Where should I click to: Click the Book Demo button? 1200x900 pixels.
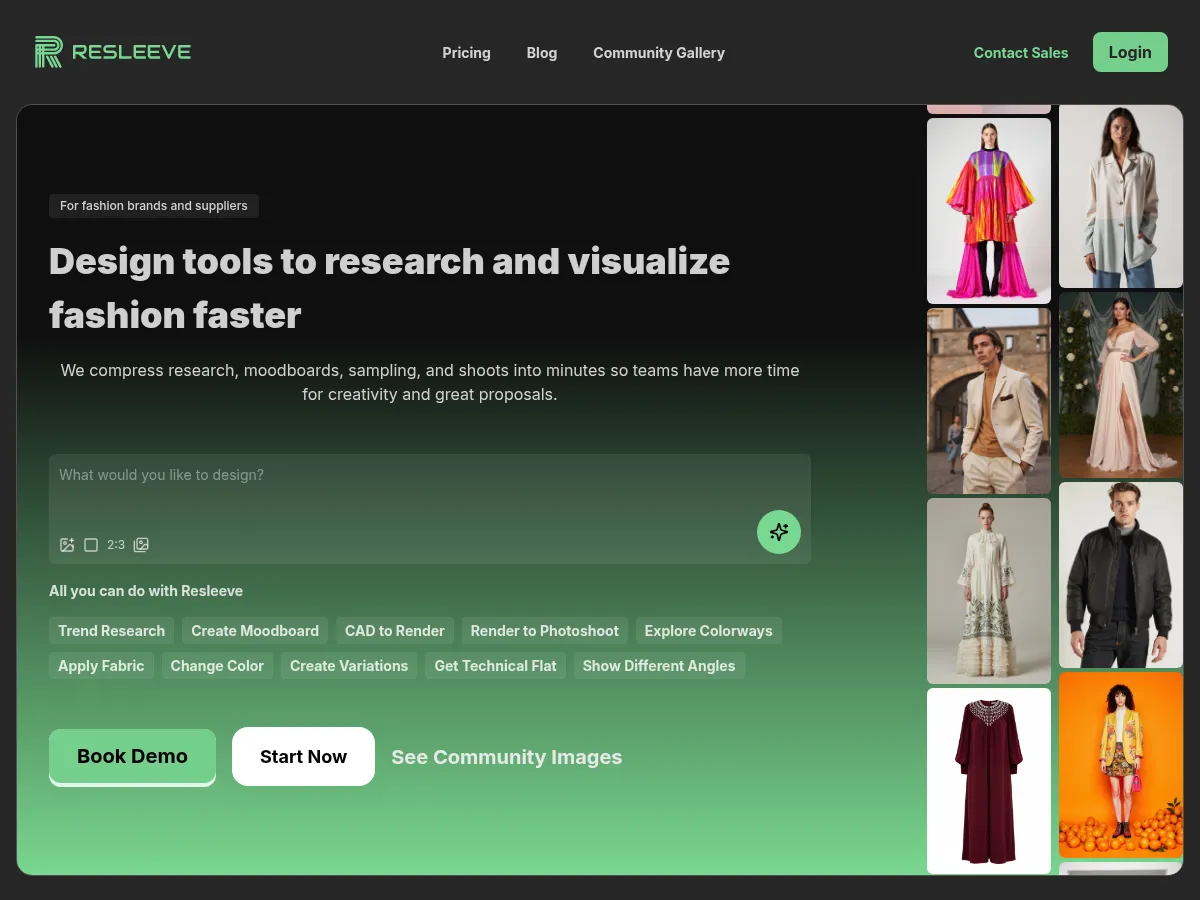click(x=132, y=756)
